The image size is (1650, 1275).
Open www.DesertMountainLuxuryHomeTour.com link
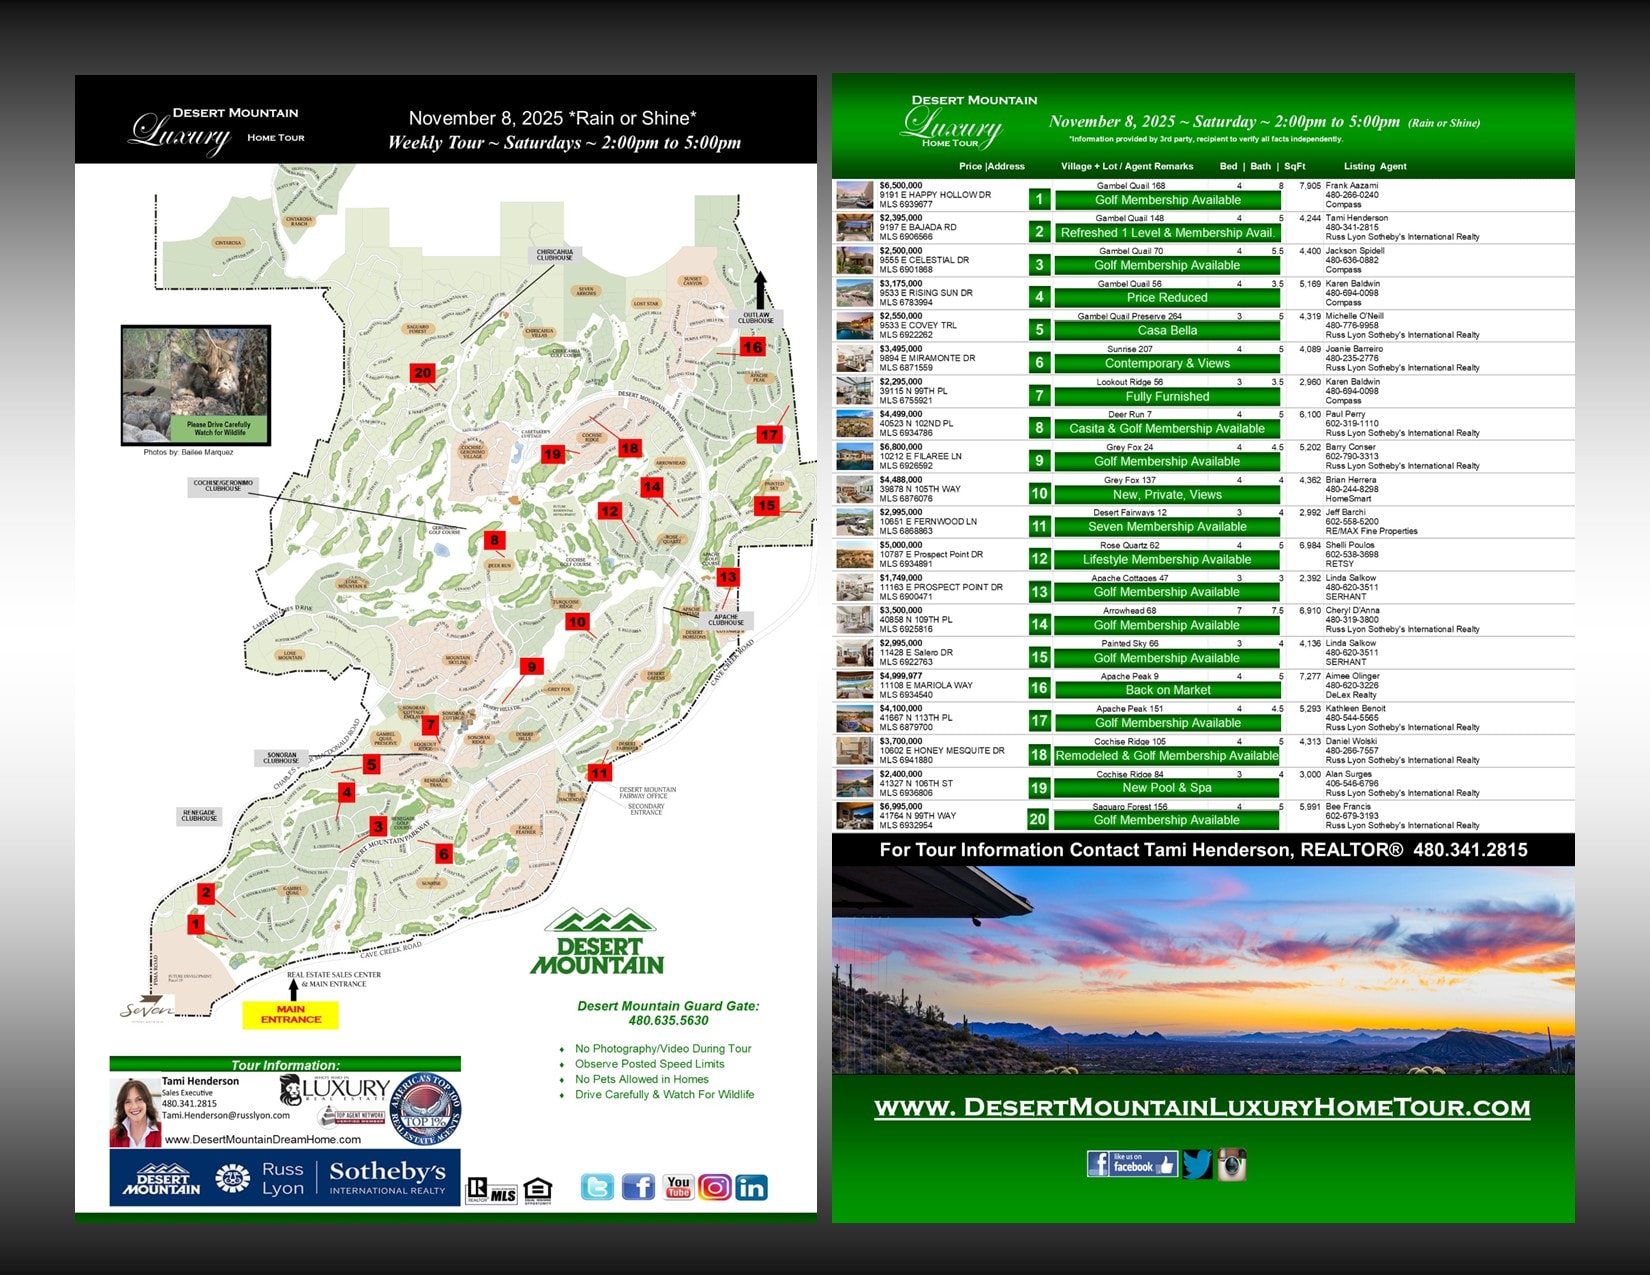point(1202,1107)
